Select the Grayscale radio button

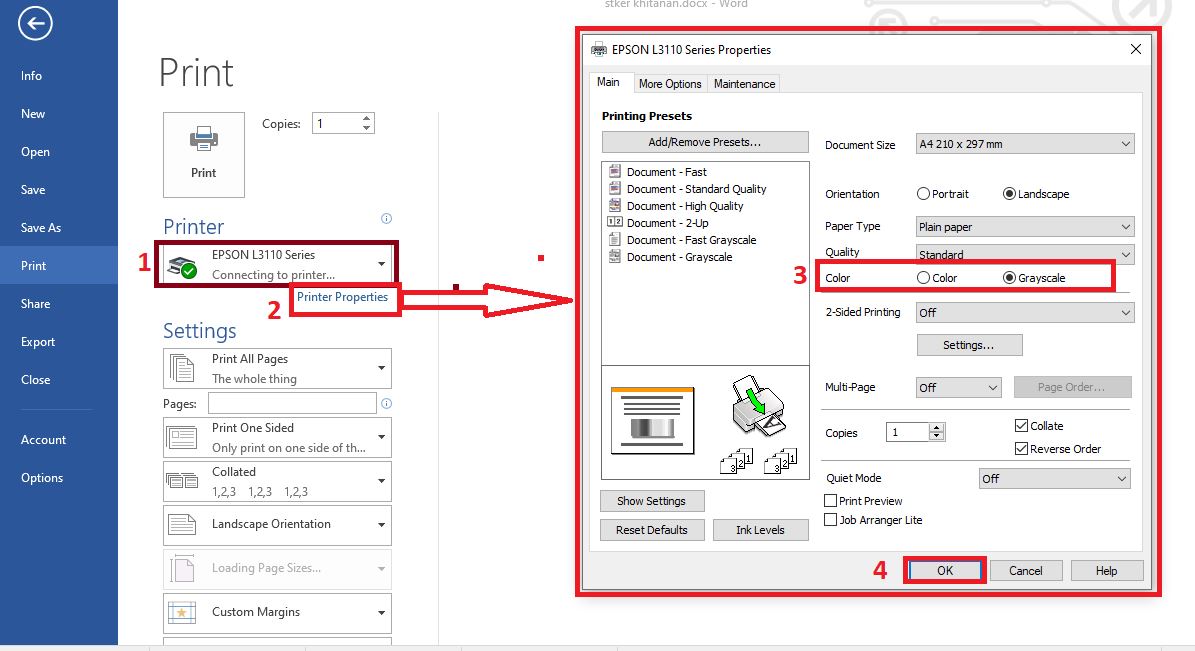coord(1009,277)
